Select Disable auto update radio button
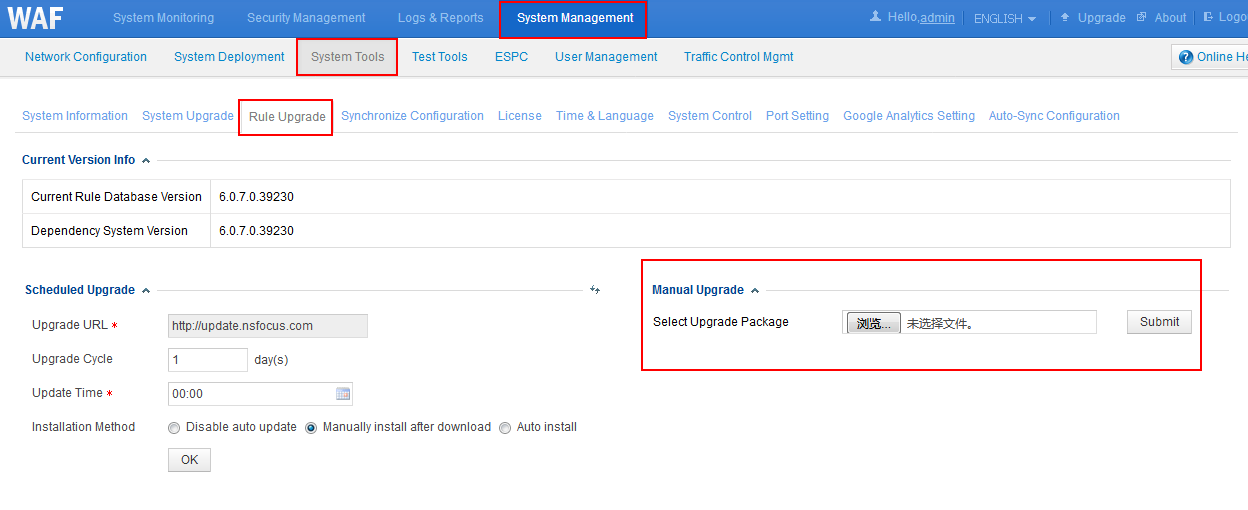Image resolution: width=1248 pixels, height=510 pixels. point(175,428)
